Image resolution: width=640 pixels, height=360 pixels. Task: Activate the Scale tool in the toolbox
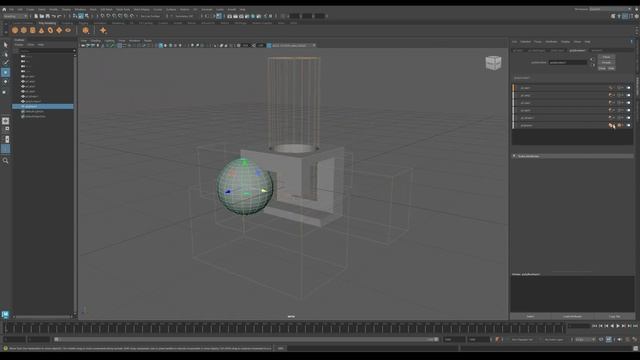tap(5, 92)
